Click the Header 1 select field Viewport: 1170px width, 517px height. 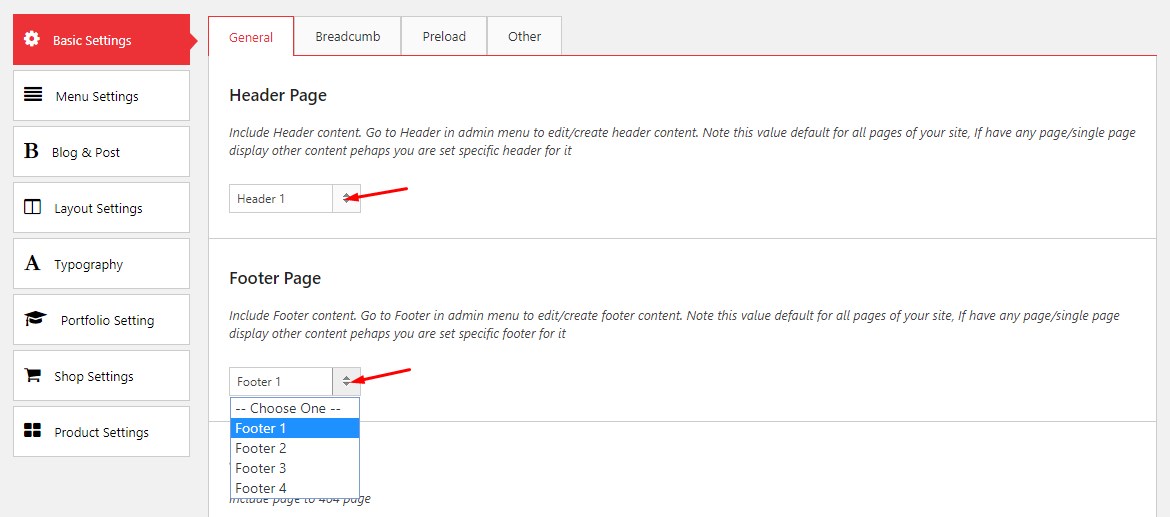281,198
